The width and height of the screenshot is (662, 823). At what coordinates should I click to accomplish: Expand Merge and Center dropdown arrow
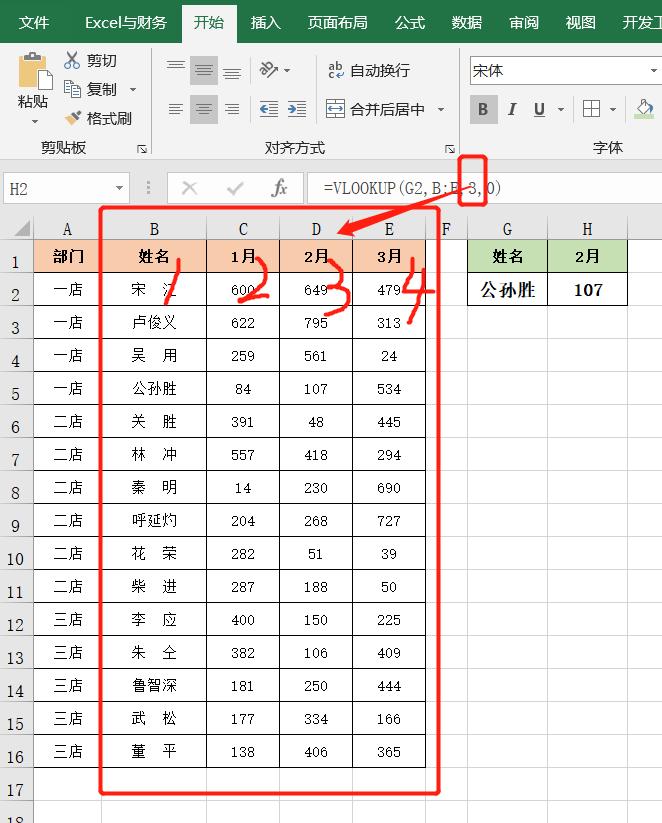pos(441,109)
